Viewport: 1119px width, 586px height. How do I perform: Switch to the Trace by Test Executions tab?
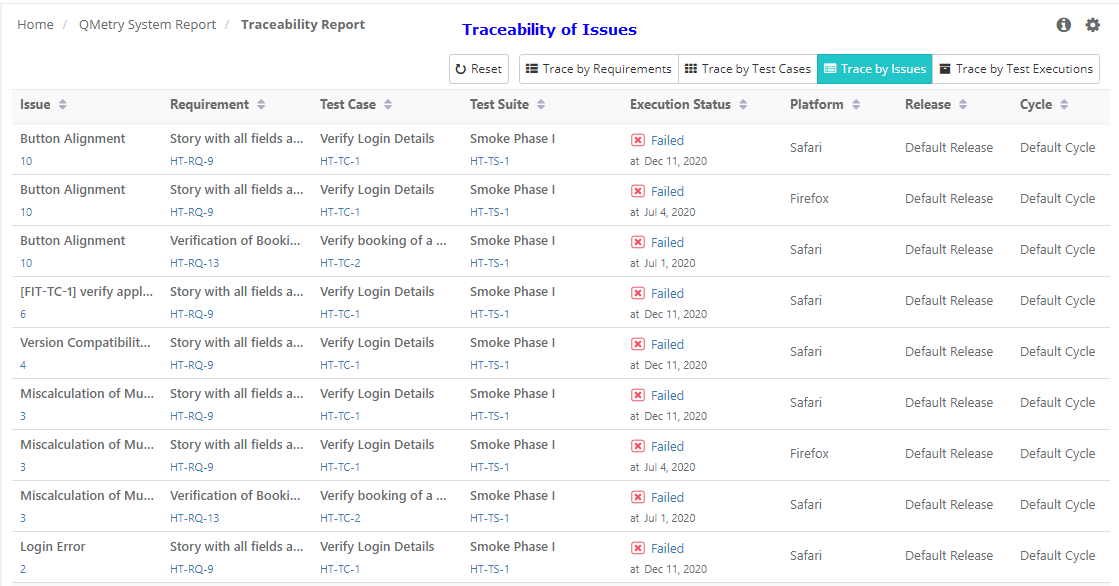click(1016, 69)
